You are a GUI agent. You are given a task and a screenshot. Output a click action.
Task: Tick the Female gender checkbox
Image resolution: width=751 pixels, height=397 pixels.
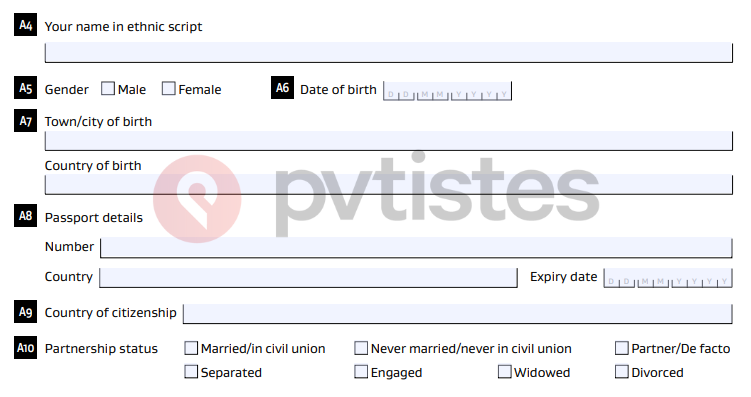coord(168,89)
